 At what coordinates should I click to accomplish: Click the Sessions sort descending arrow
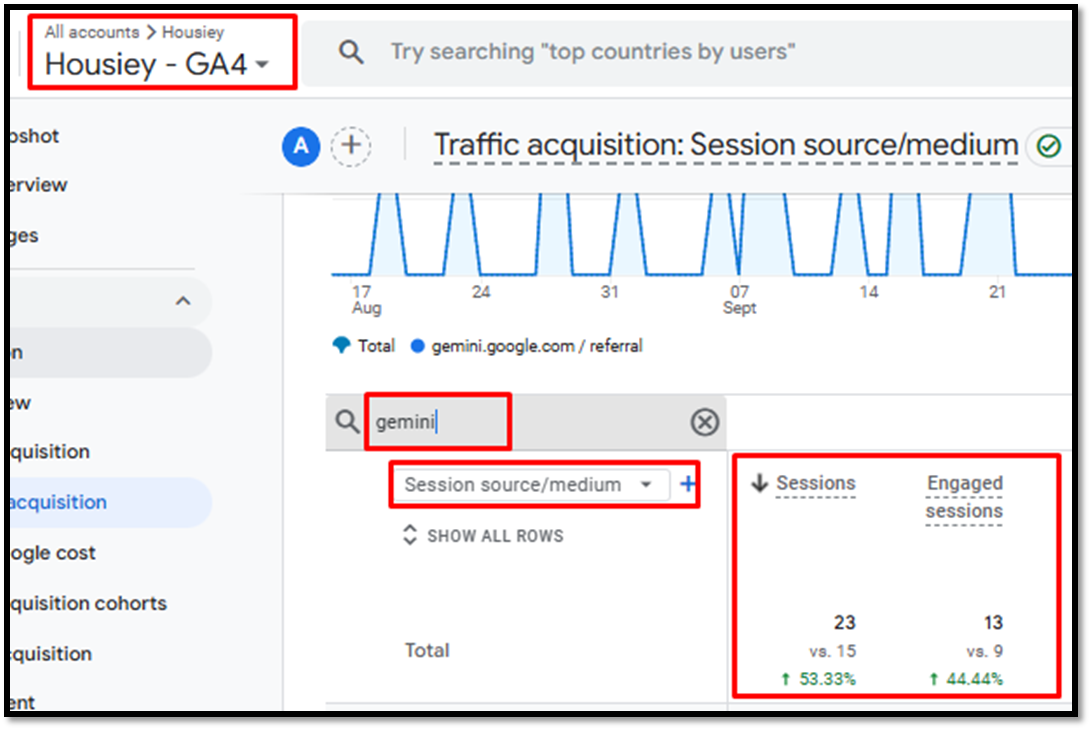[759, 484]
